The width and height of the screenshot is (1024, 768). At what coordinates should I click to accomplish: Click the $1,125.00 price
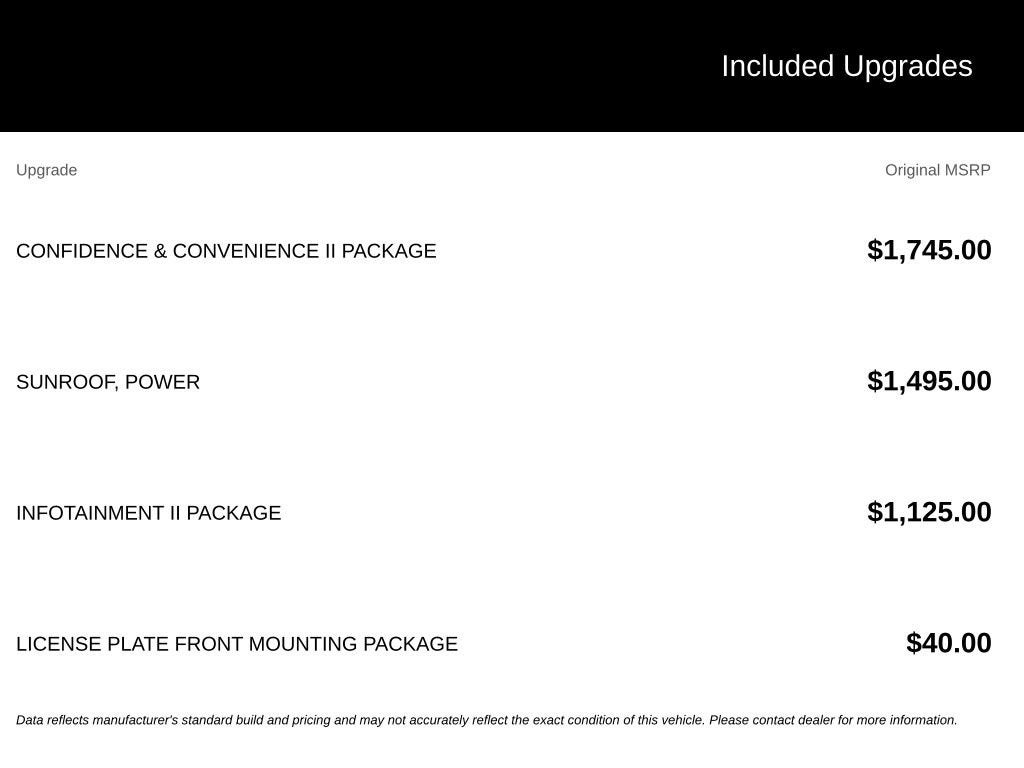point(929,512)
